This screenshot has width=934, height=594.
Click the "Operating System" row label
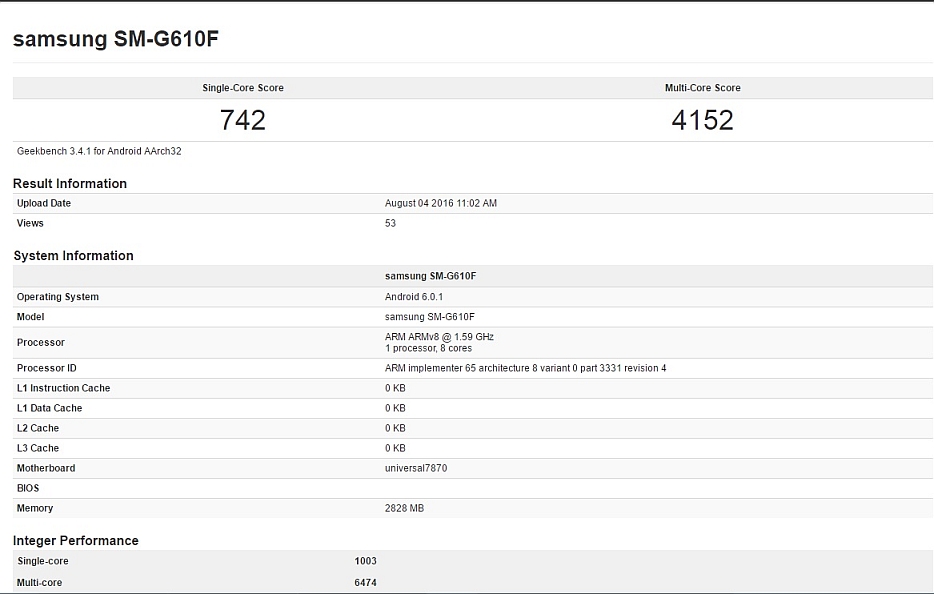[58, 297]
